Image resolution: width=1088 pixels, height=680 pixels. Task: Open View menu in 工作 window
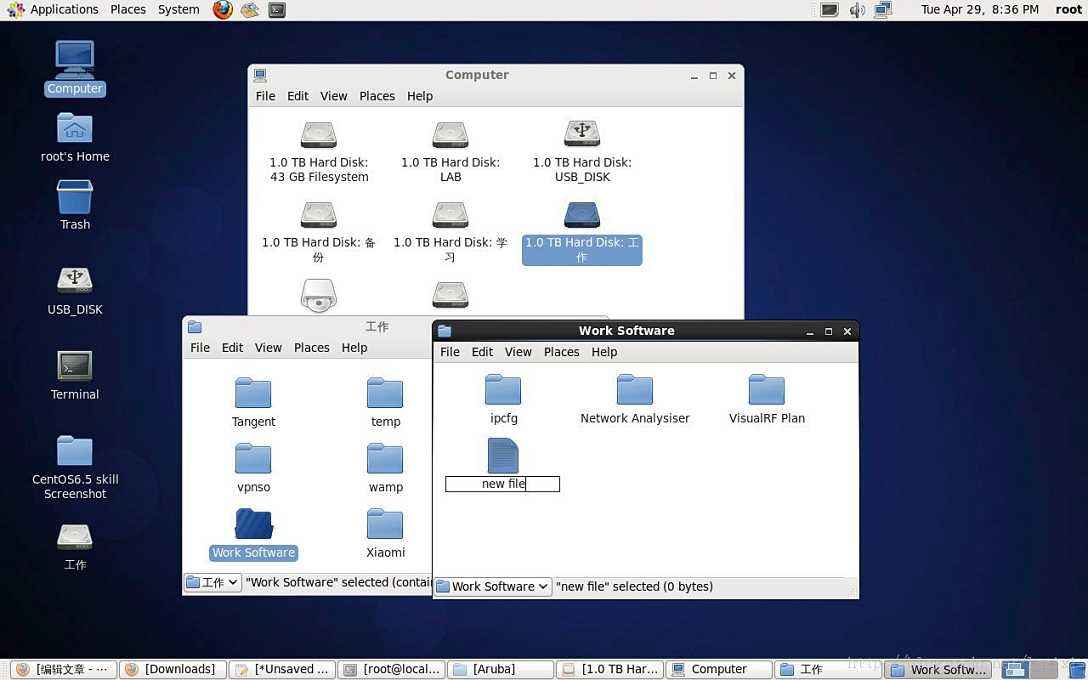[x=268, y=348]
